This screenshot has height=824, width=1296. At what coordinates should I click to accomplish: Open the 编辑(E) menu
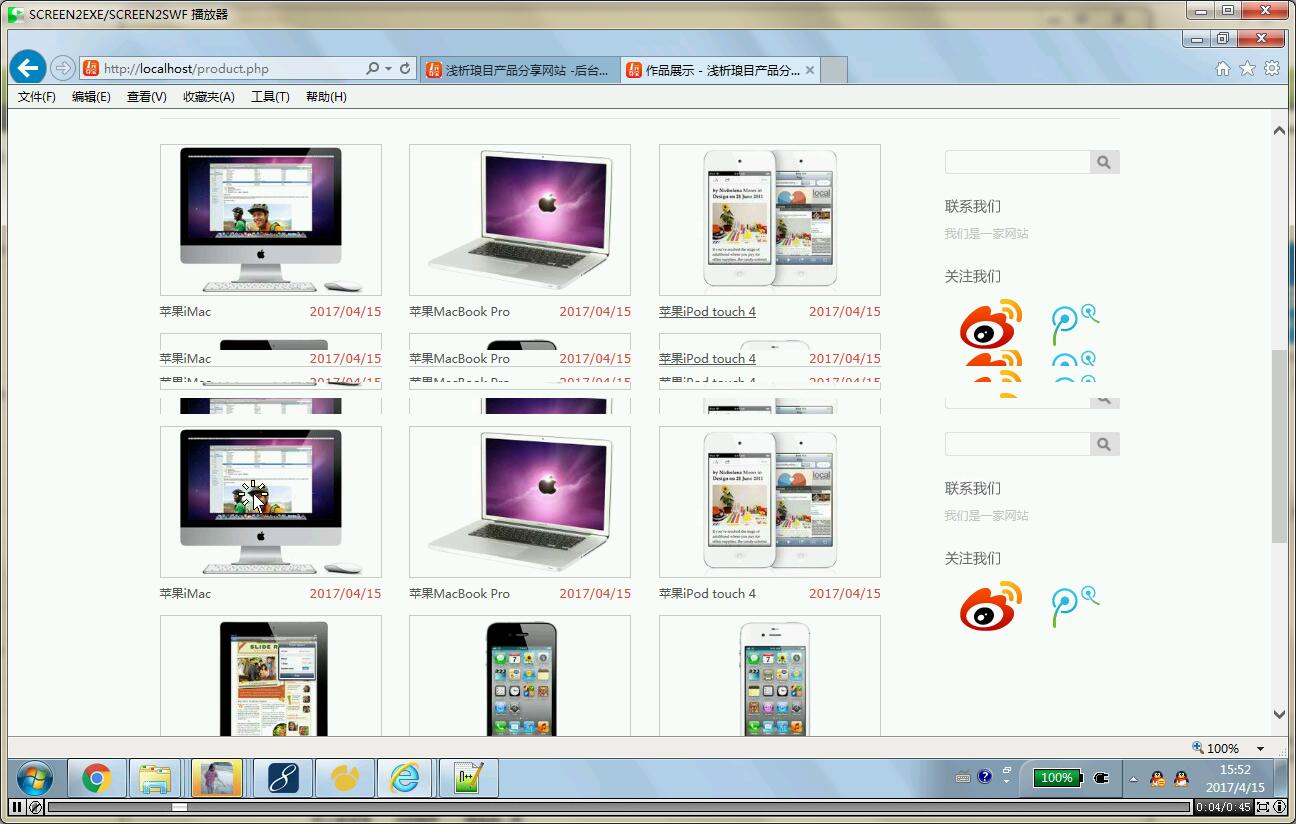click(91, 97)
